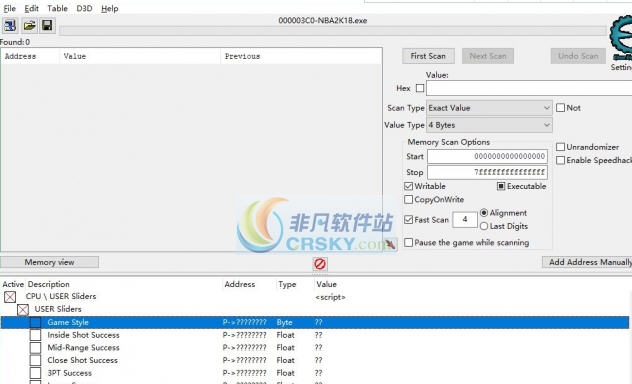
Task: Select the 3PT Success entry
Action: click(70, 373)
